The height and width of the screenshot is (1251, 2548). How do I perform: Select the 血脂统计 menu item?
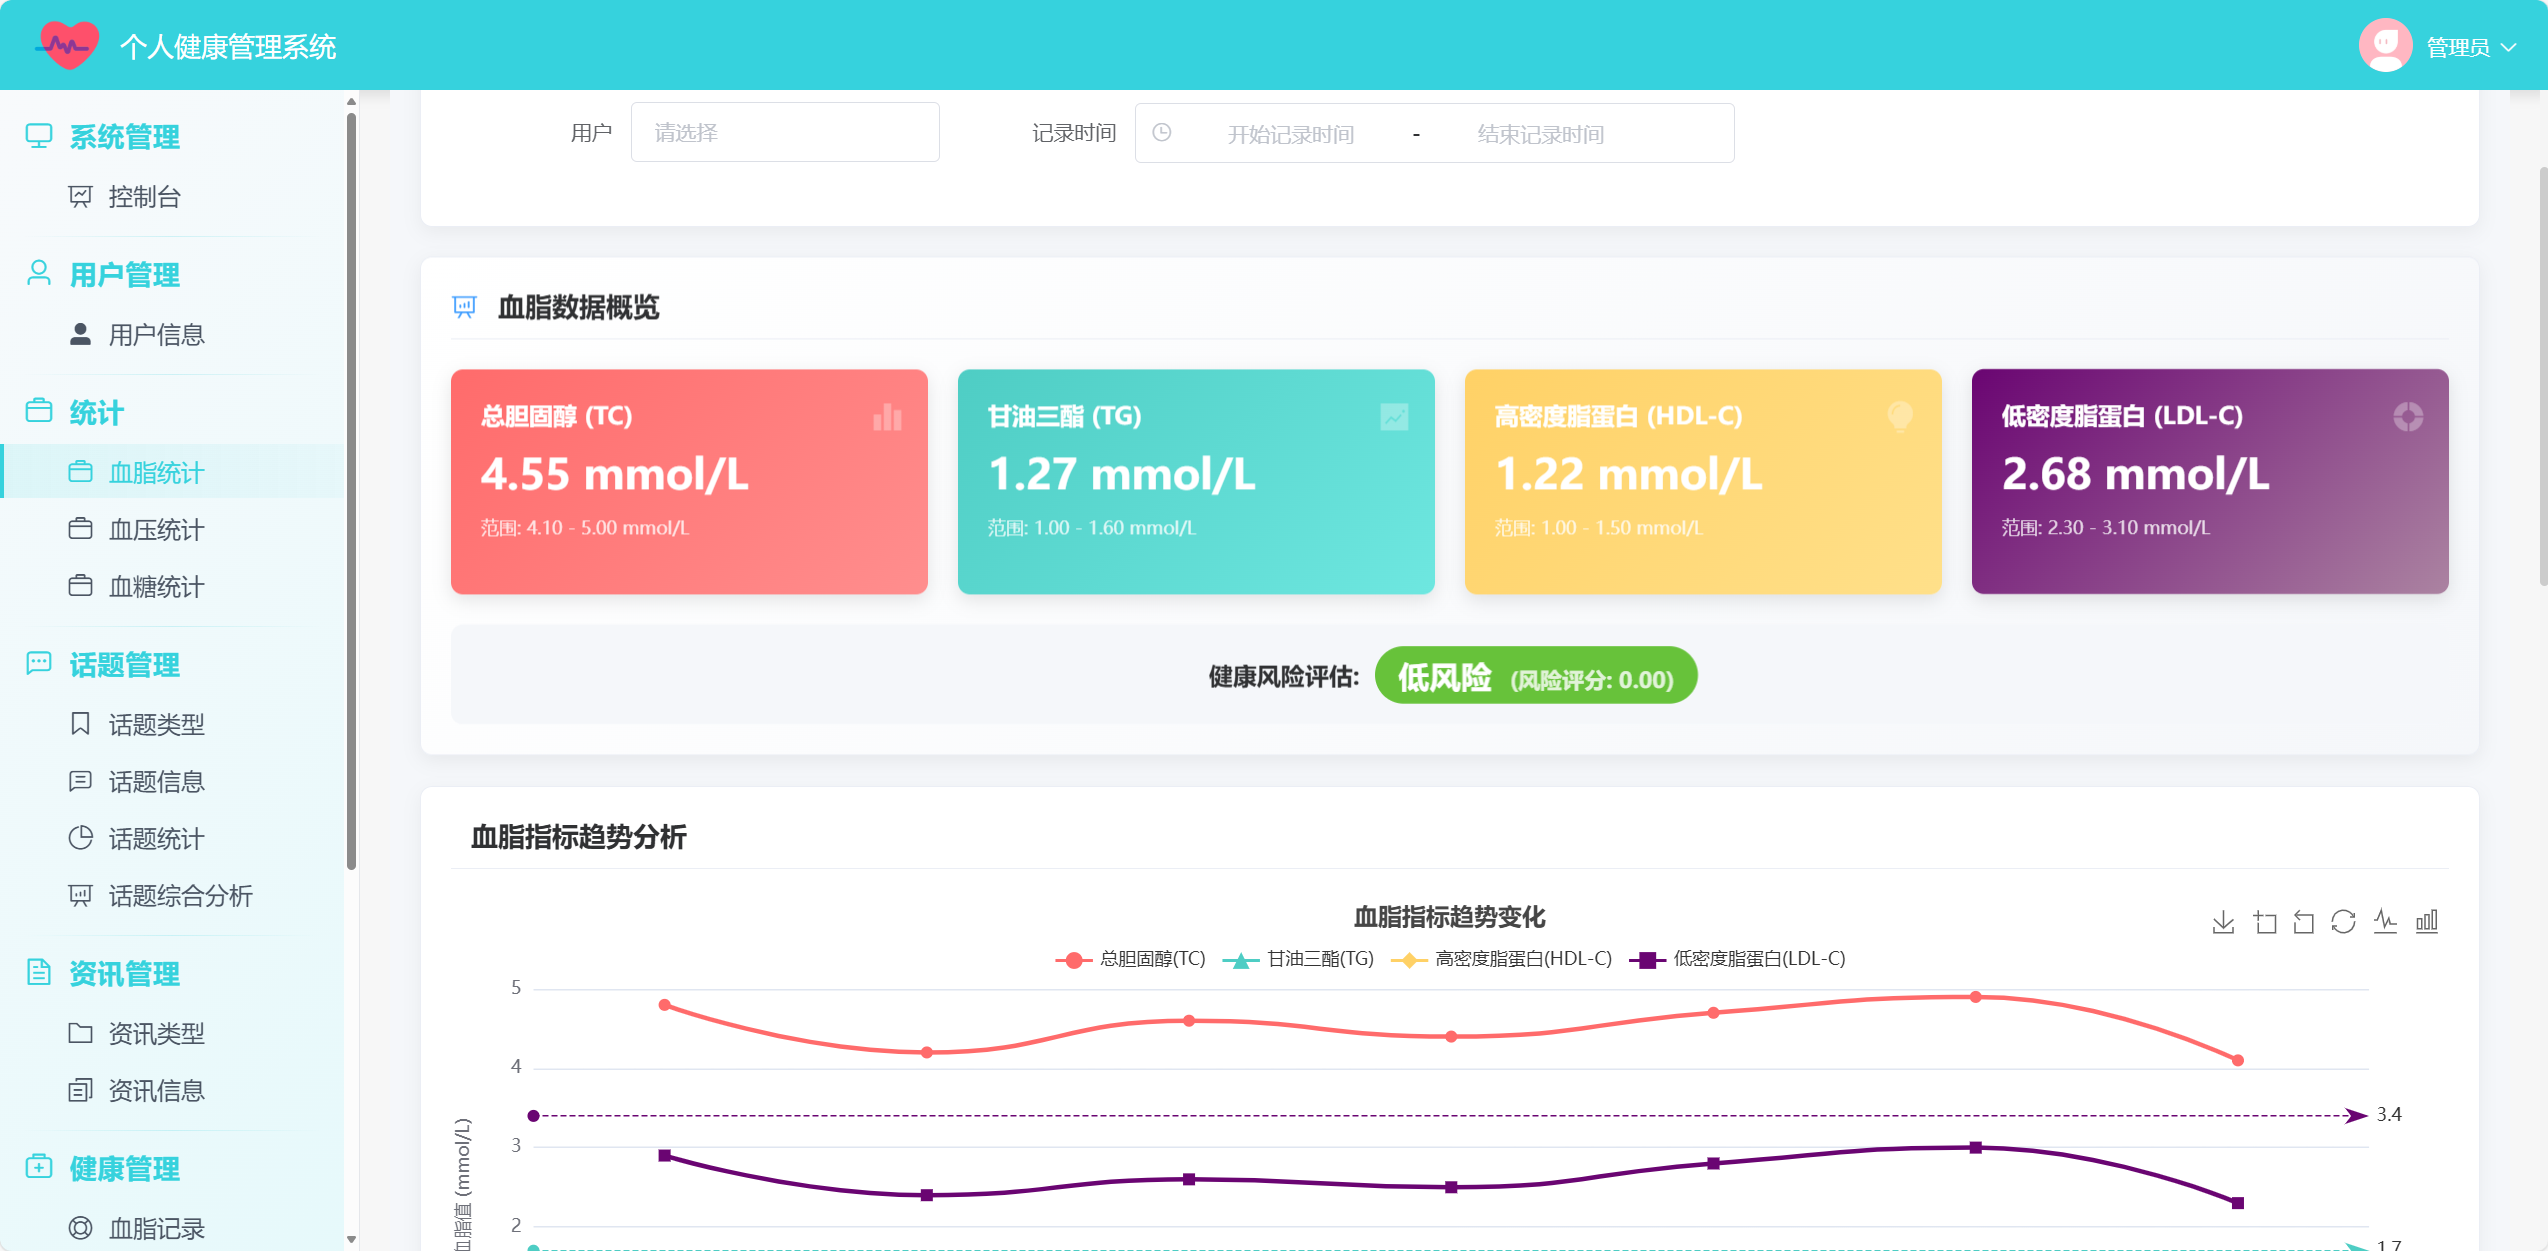172,472
